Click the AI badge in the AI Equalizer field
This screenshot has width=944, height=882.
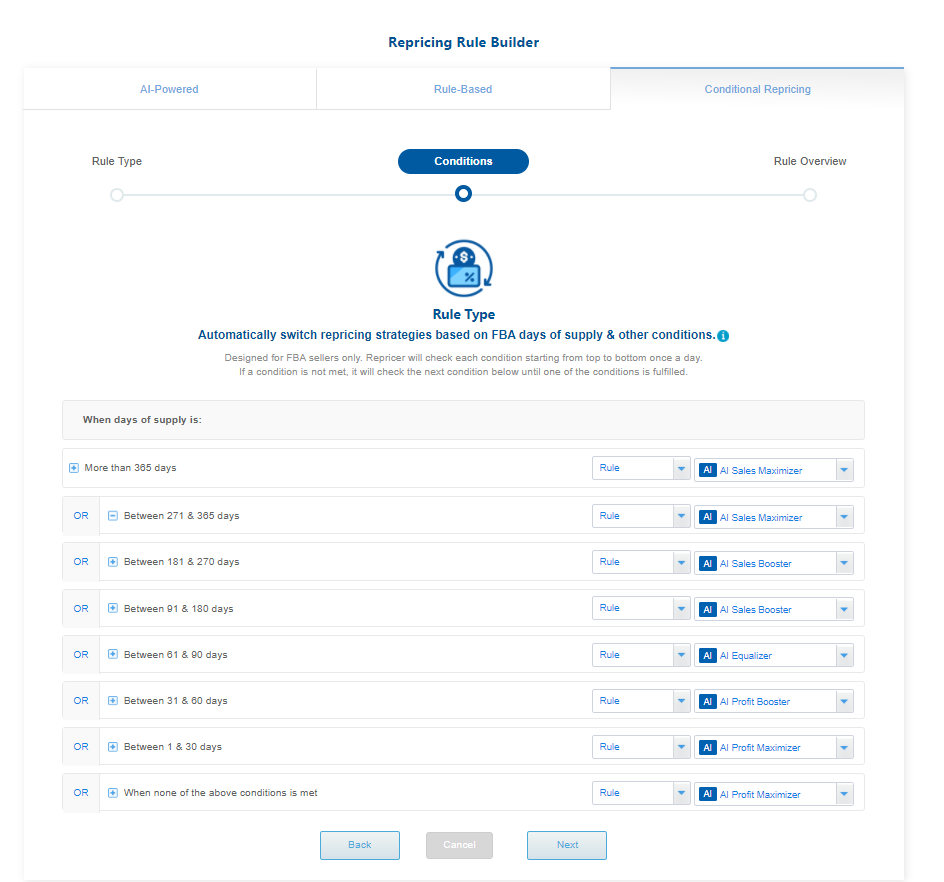tap(707, 655)
